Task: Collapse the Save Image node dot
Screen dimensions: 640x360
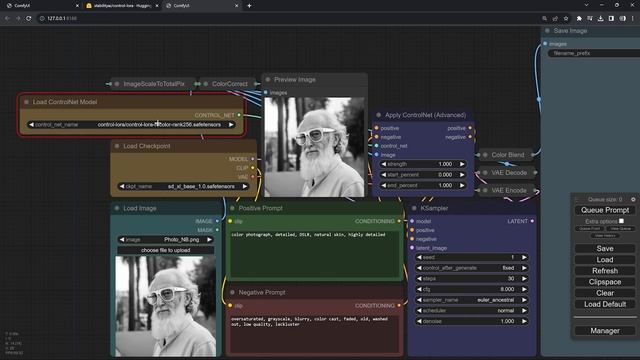Action: click(x=547, y=31)
